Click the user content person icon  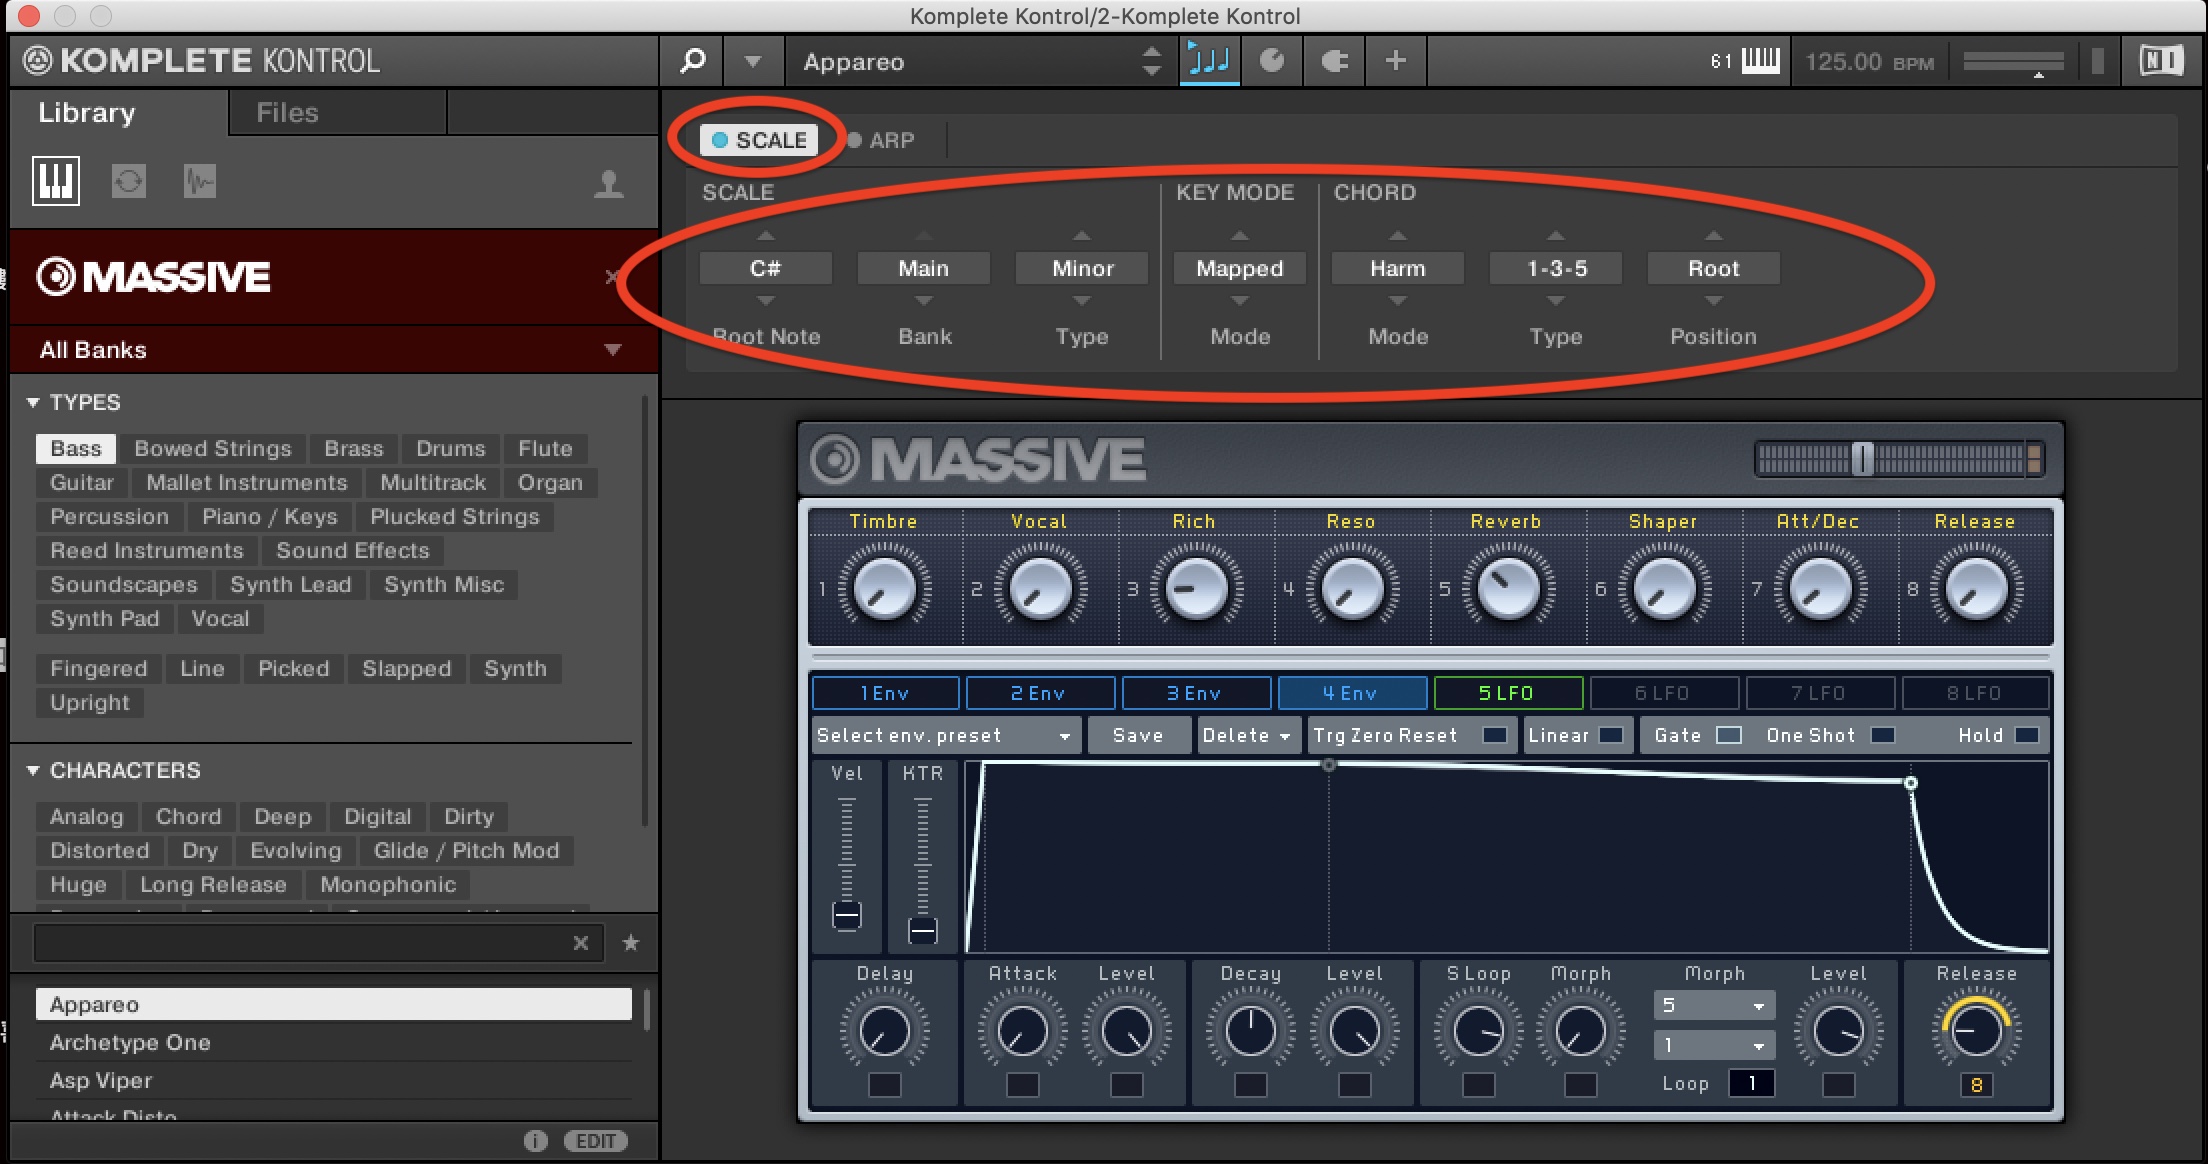pyautogui.click(x=608, y=184)
